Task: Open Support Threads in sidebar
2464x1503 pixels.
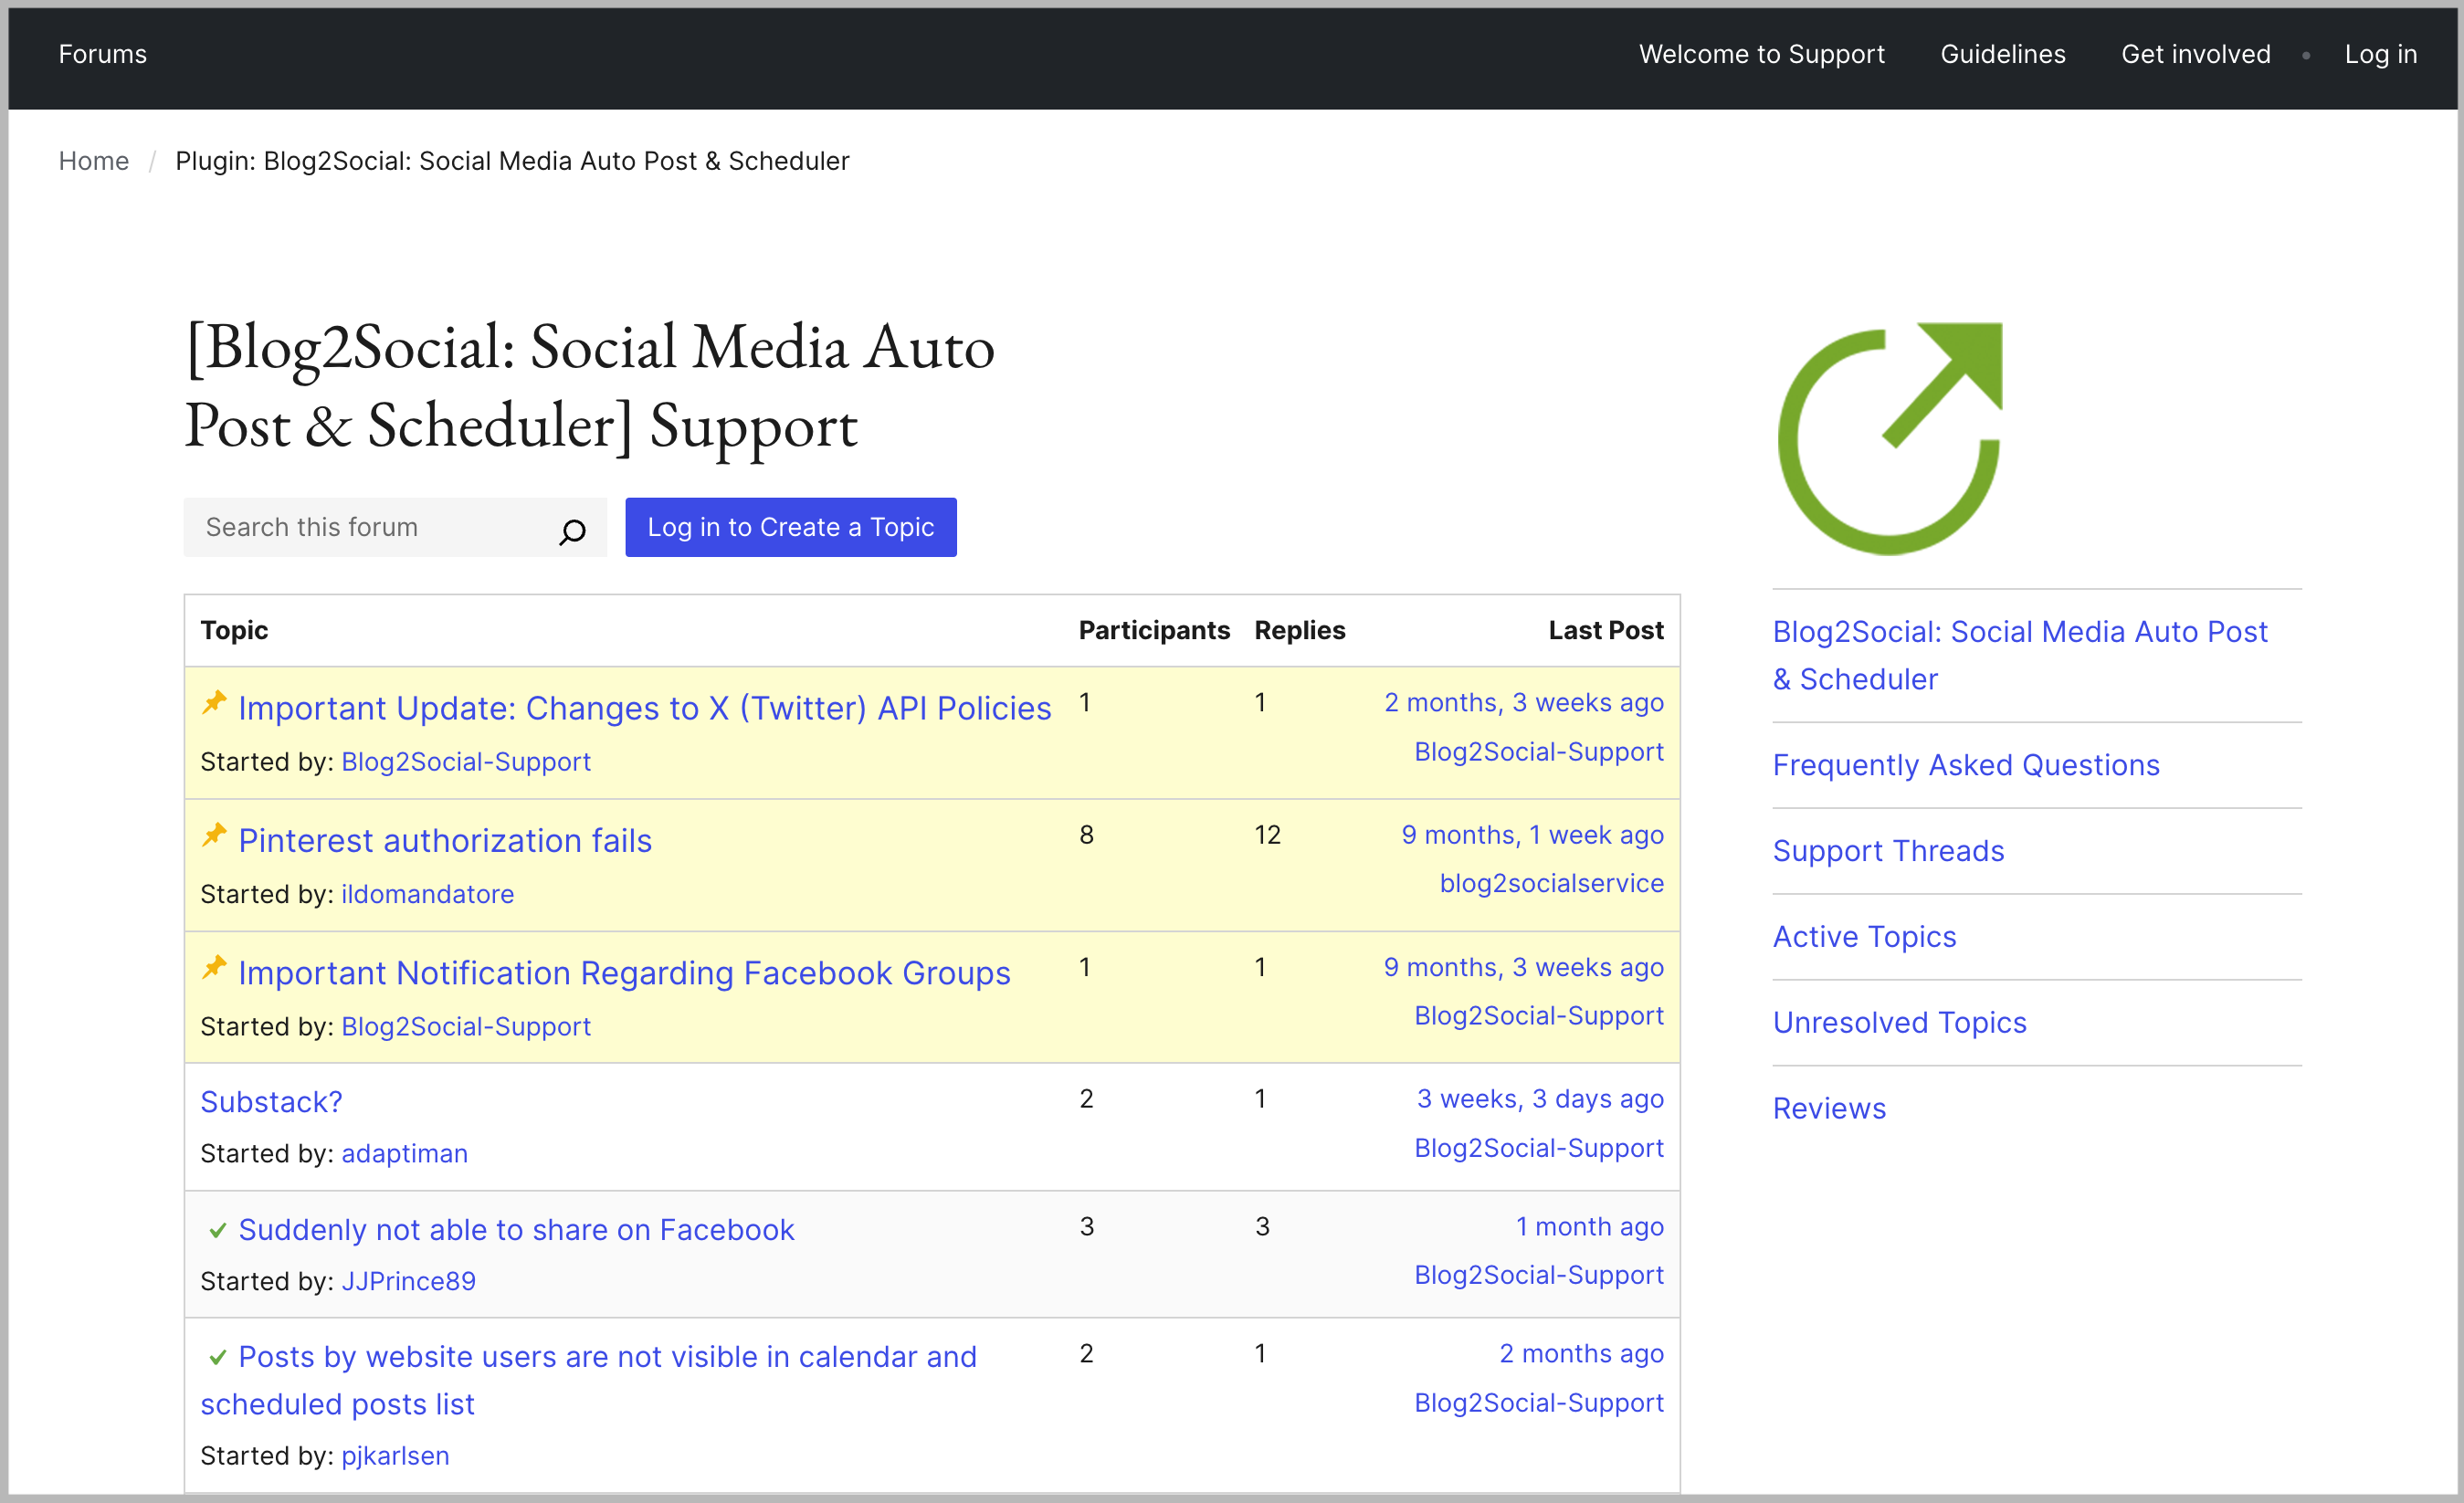Action: click(1888, 851)
